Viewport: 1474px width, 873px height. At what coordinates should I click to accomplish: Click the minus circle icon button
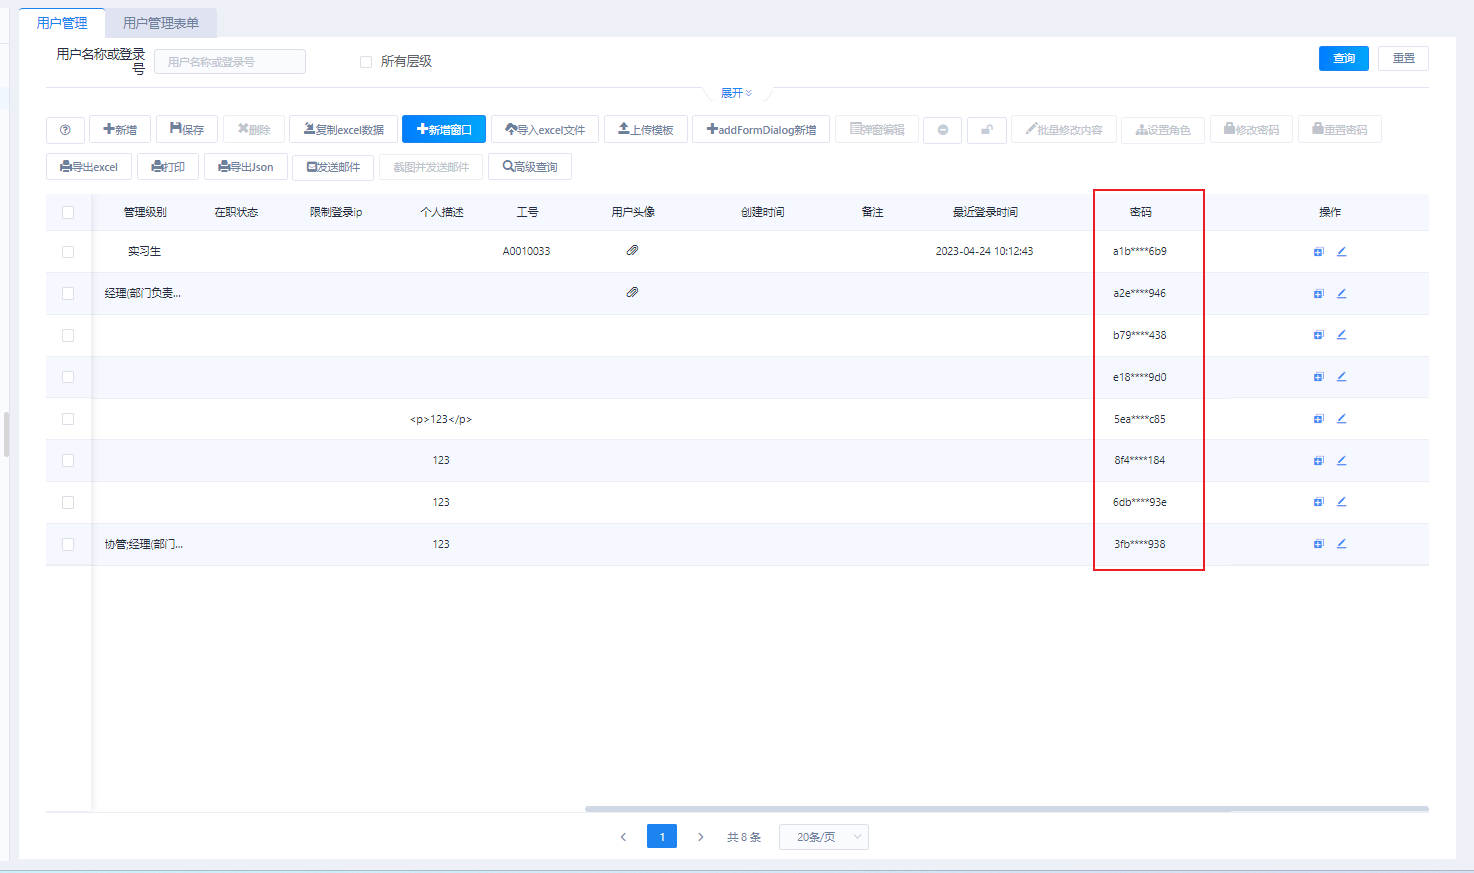pyautogui.click(x=943, y=130)
